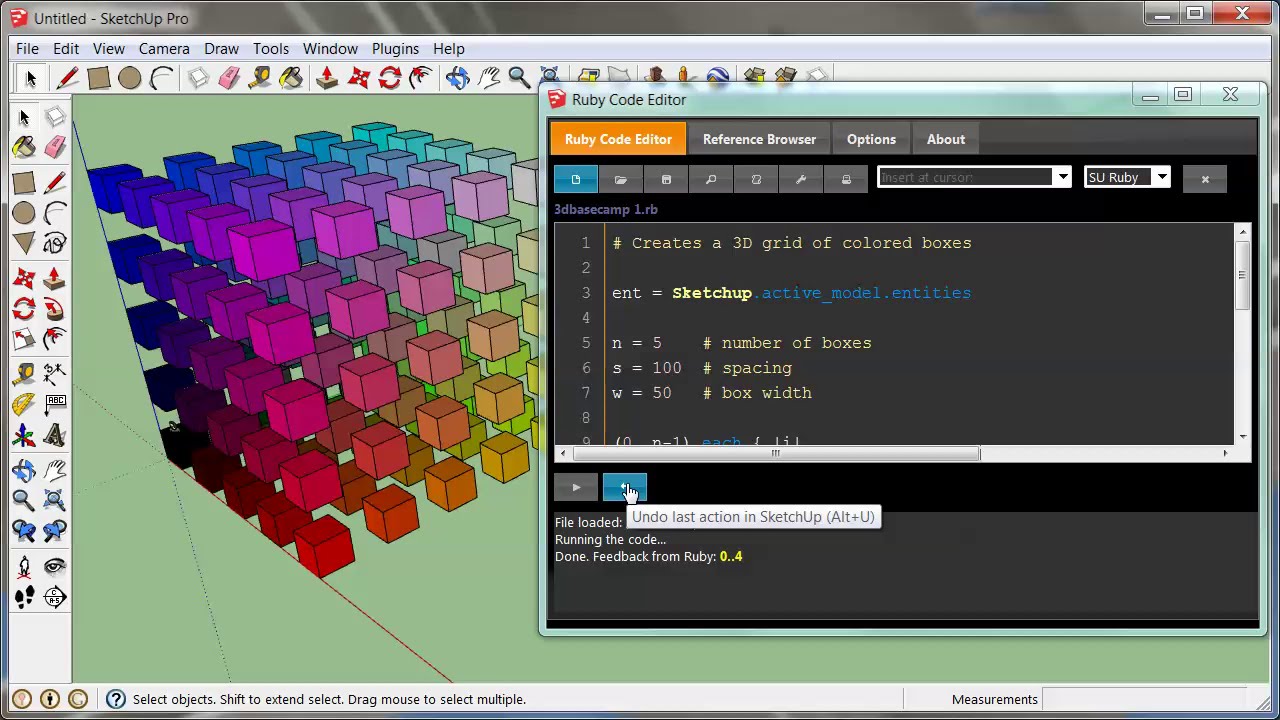Run the code with the play button
The width and height of the screenshot is (1280, 720).
576,488
